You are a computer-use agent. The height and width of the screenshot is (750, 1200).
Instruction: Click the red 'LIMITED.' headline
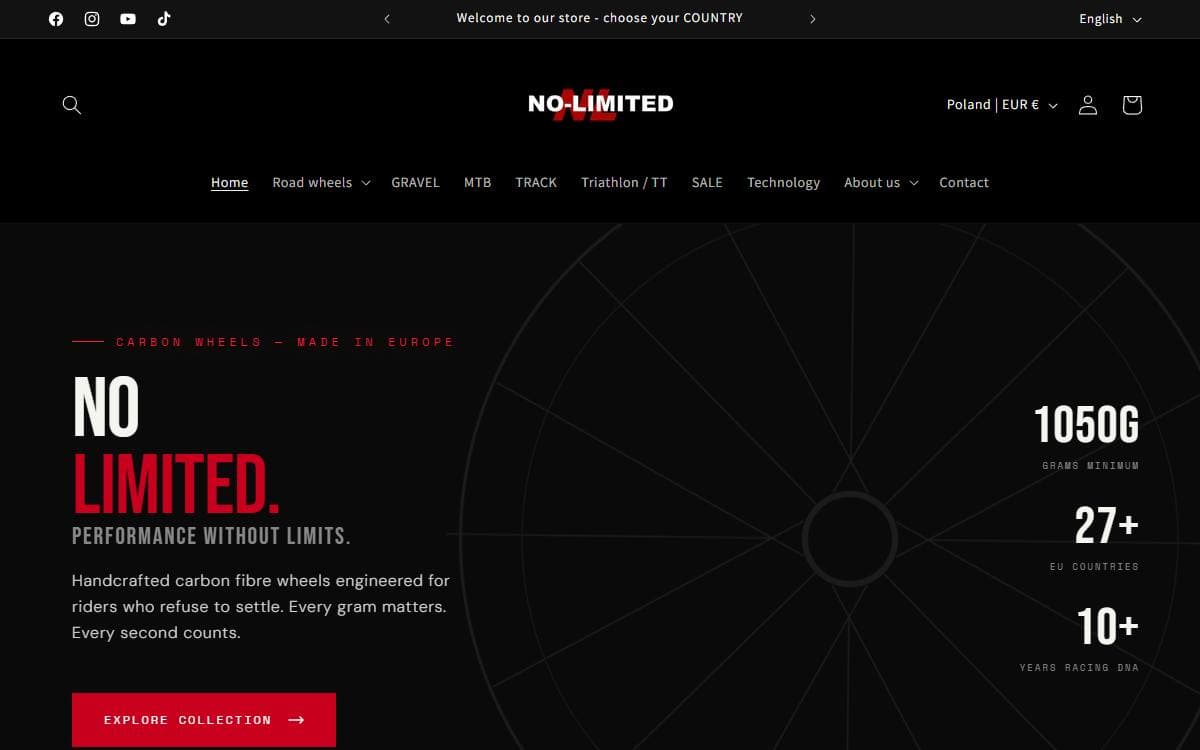pos(175,483)
